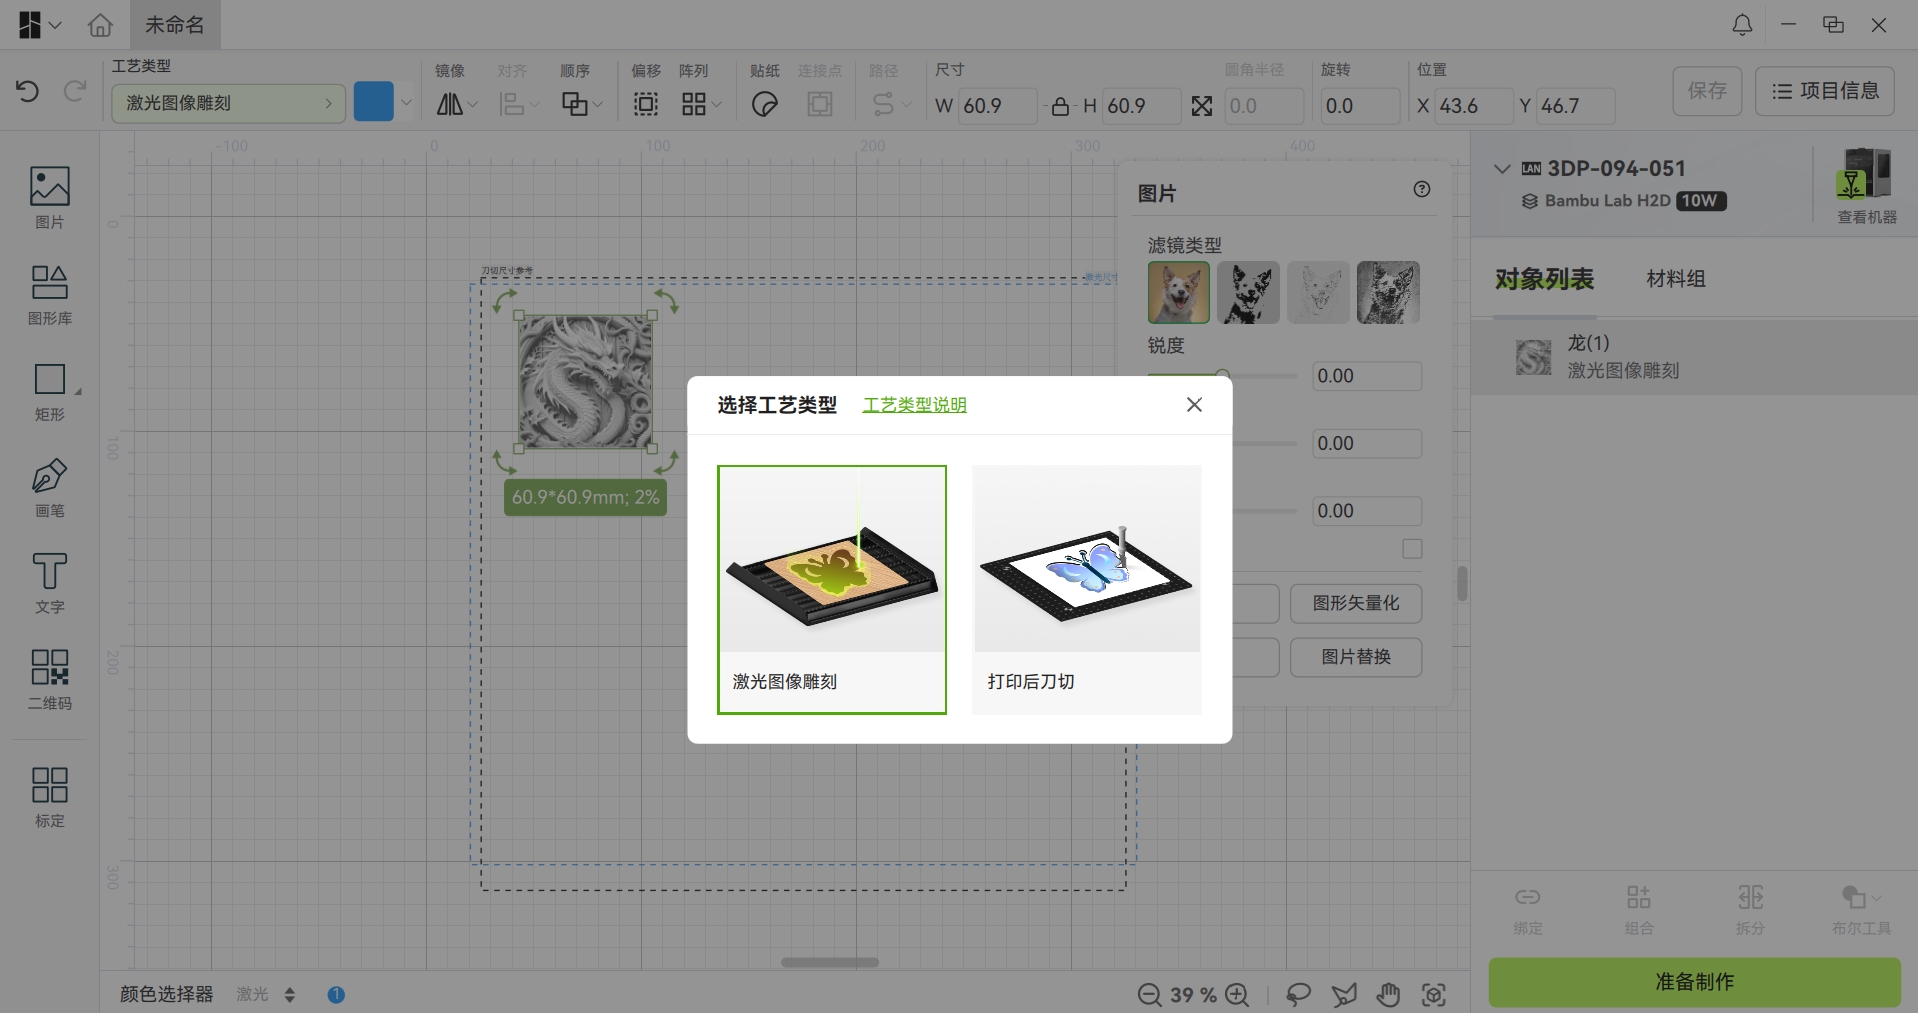Click the redo arrow icon
This screenshot has height=1013, width=1918.
click(x=75, y=91)
